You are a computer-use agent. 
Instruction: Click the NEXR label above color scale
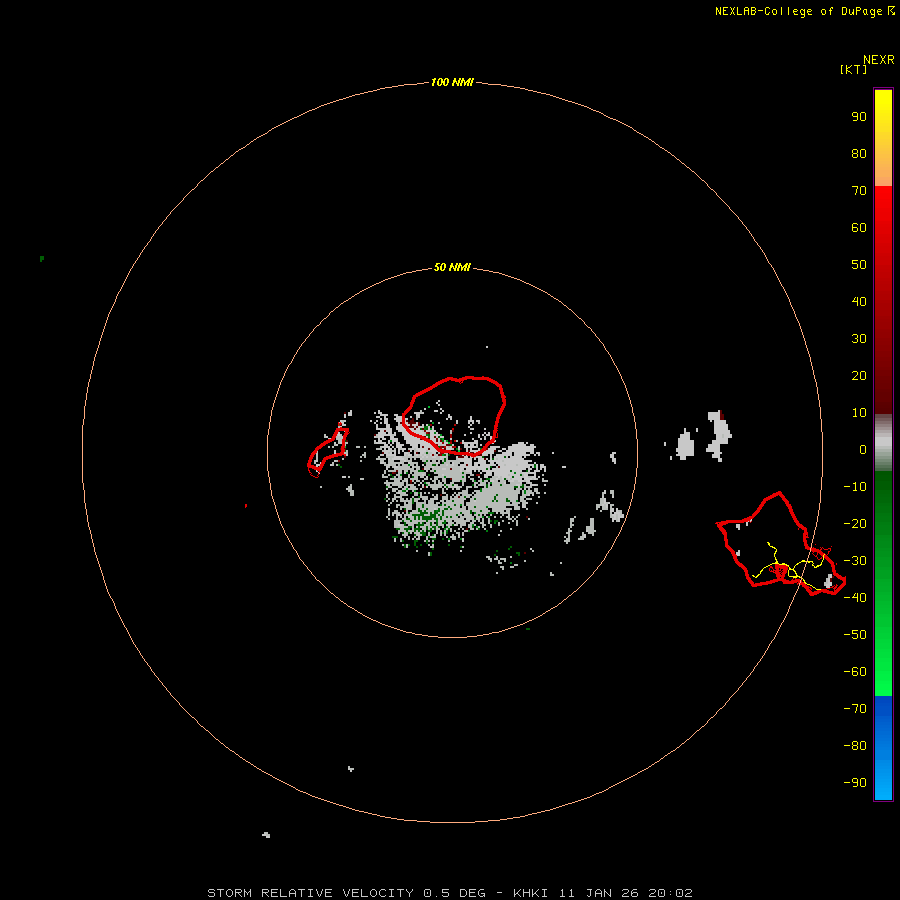tap(878, 60)
